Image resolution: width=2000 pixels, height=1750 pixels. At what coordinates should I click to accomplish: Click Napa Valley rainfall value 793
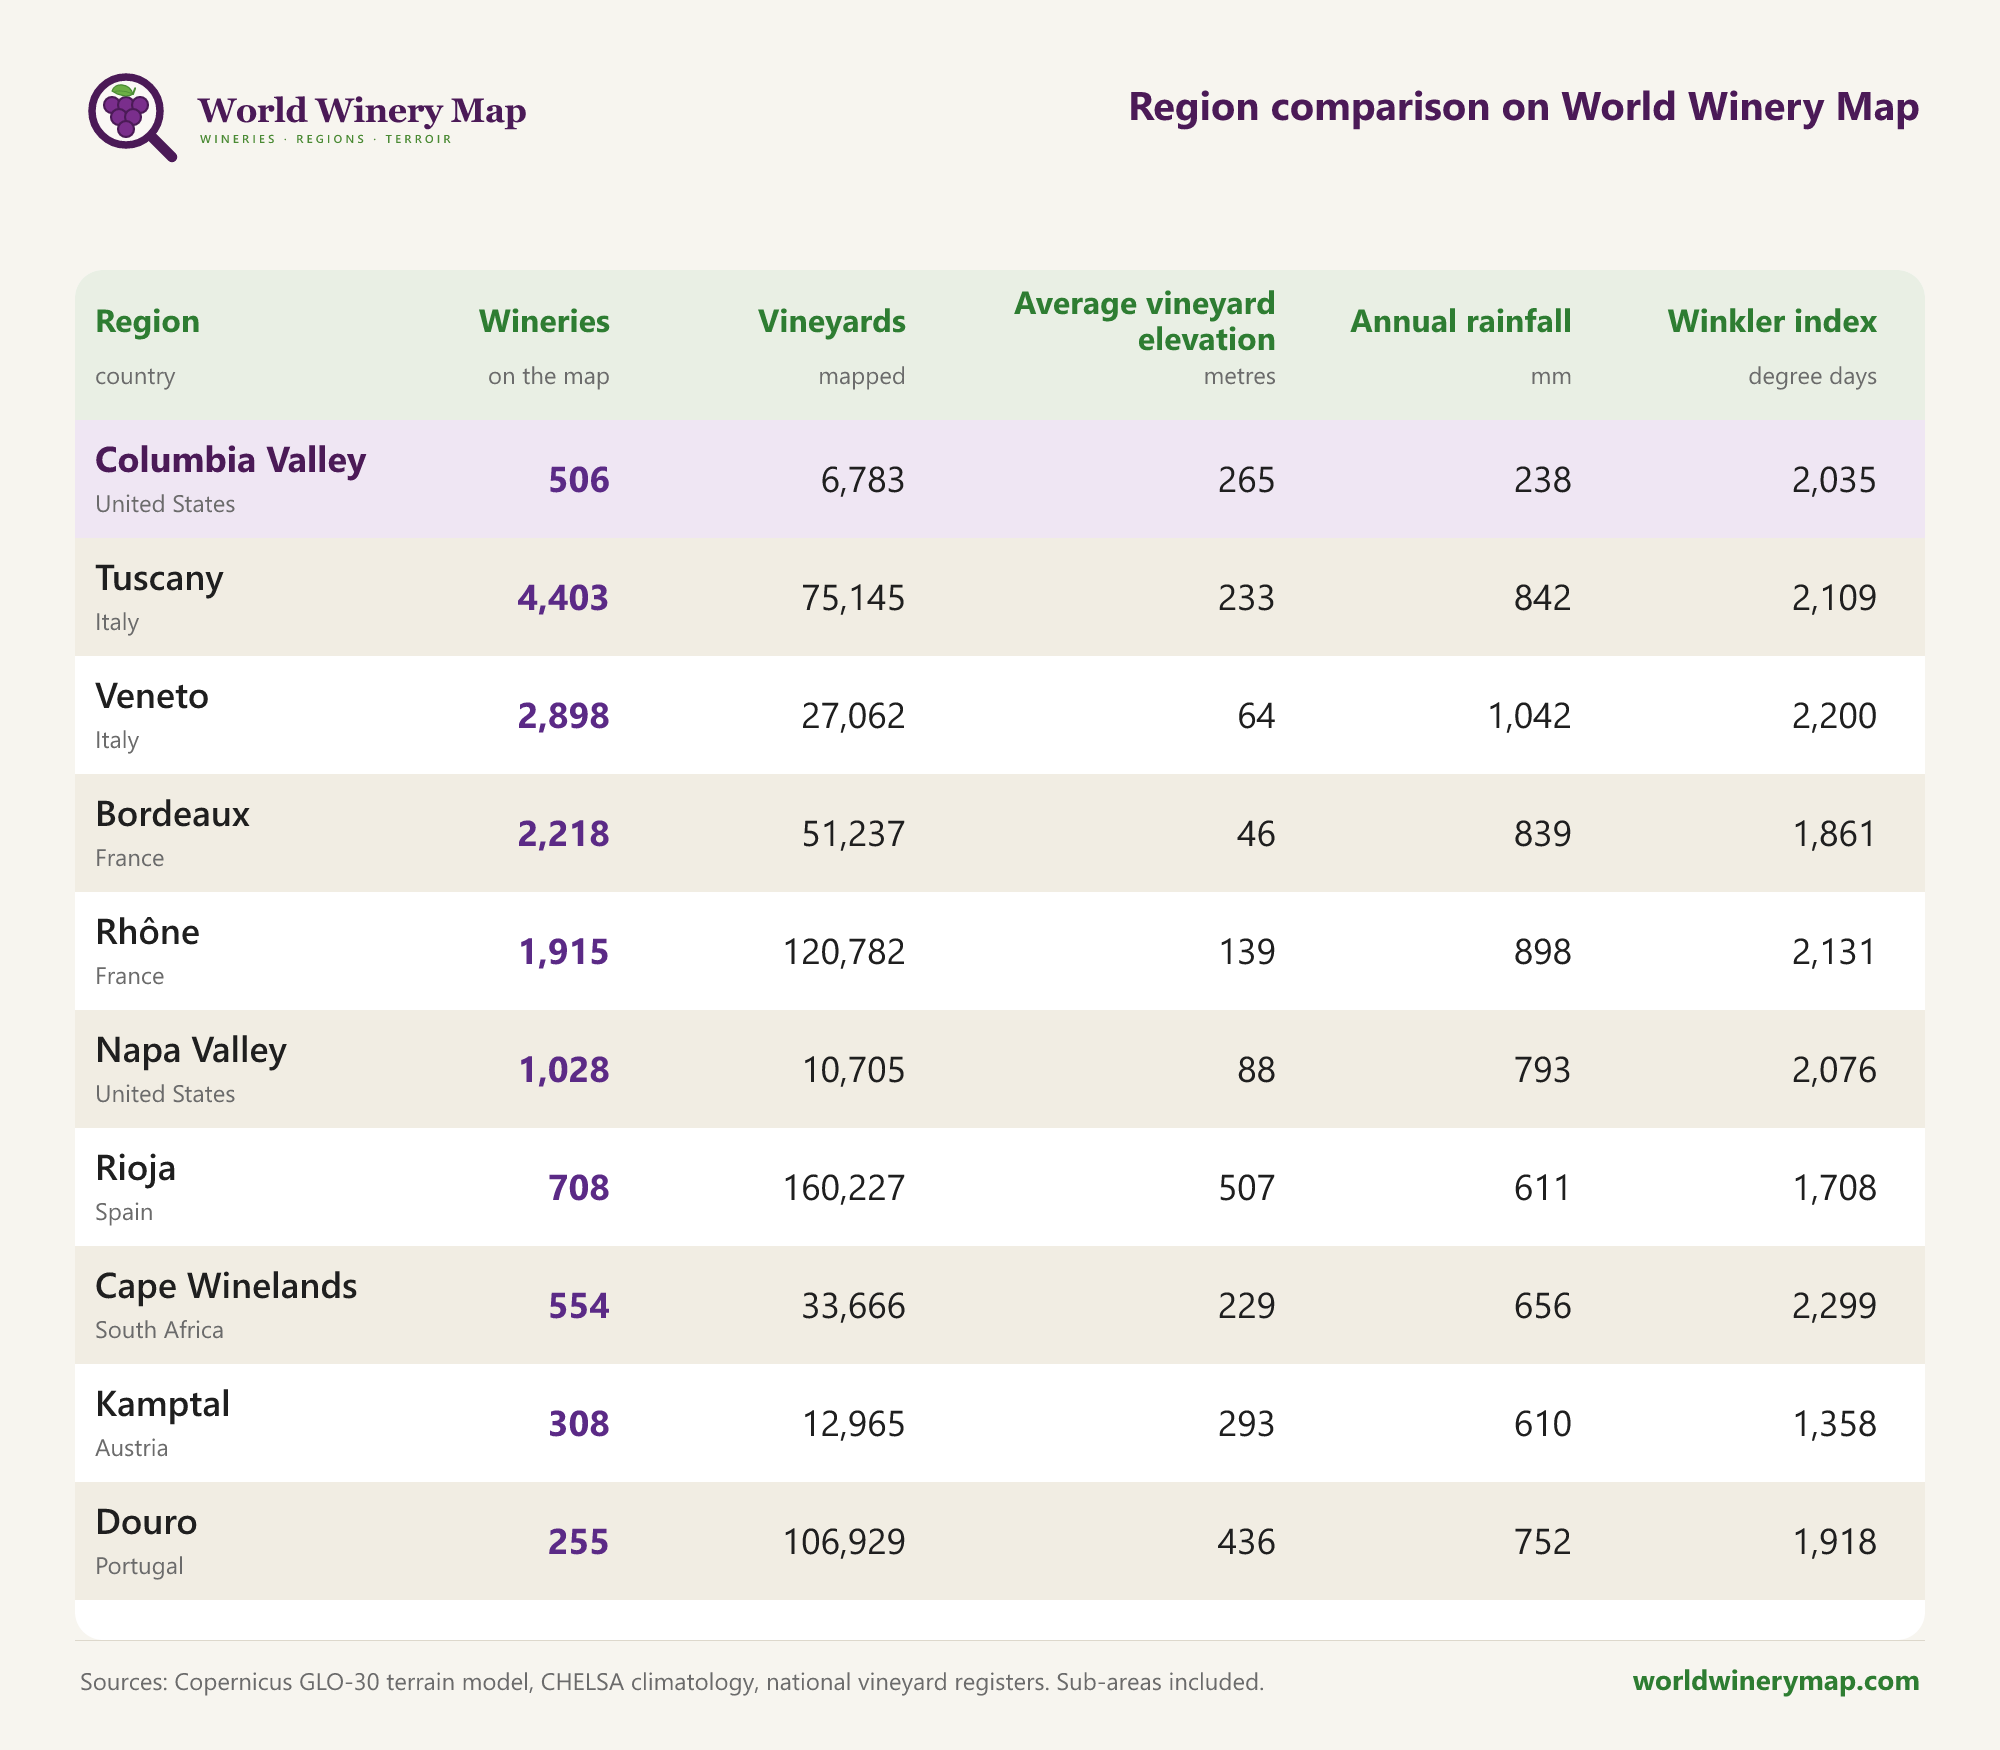(x=1543, y=1070)
